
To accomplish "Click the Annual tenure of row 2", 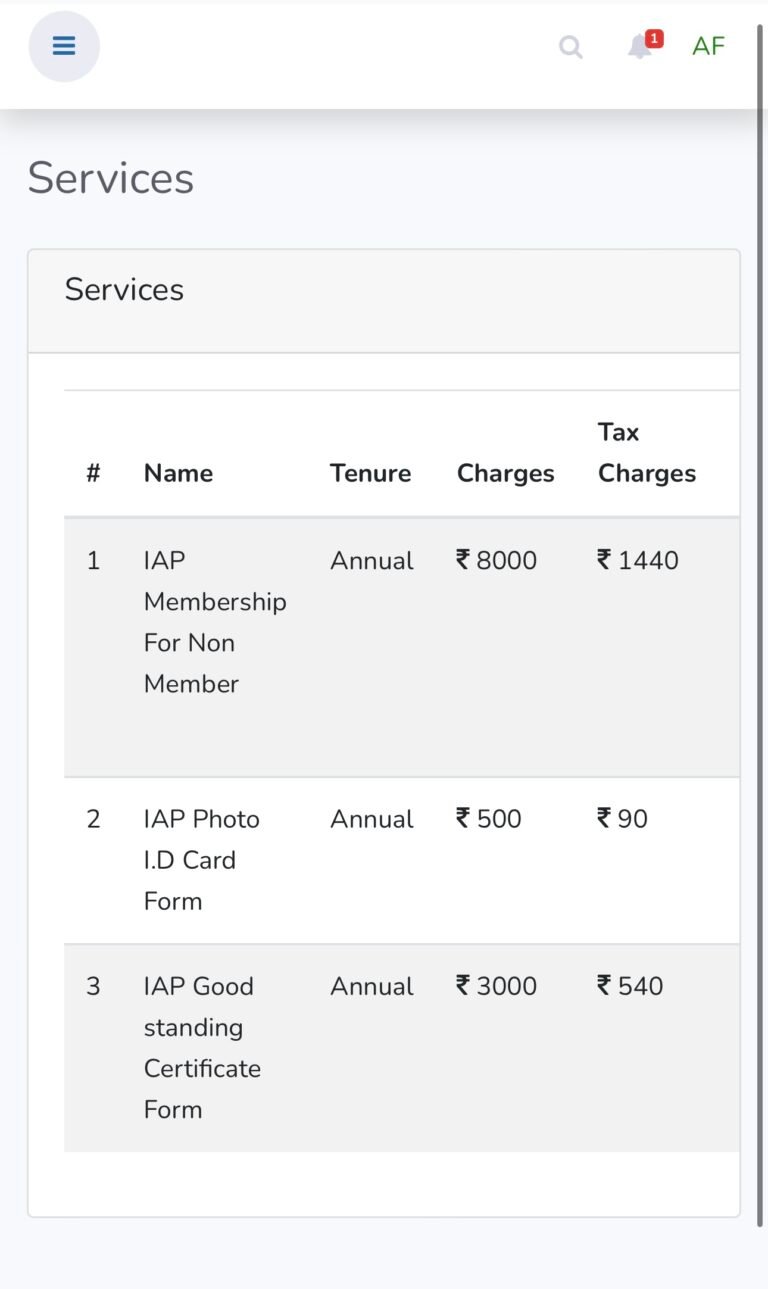I will [x=371, y=819].
